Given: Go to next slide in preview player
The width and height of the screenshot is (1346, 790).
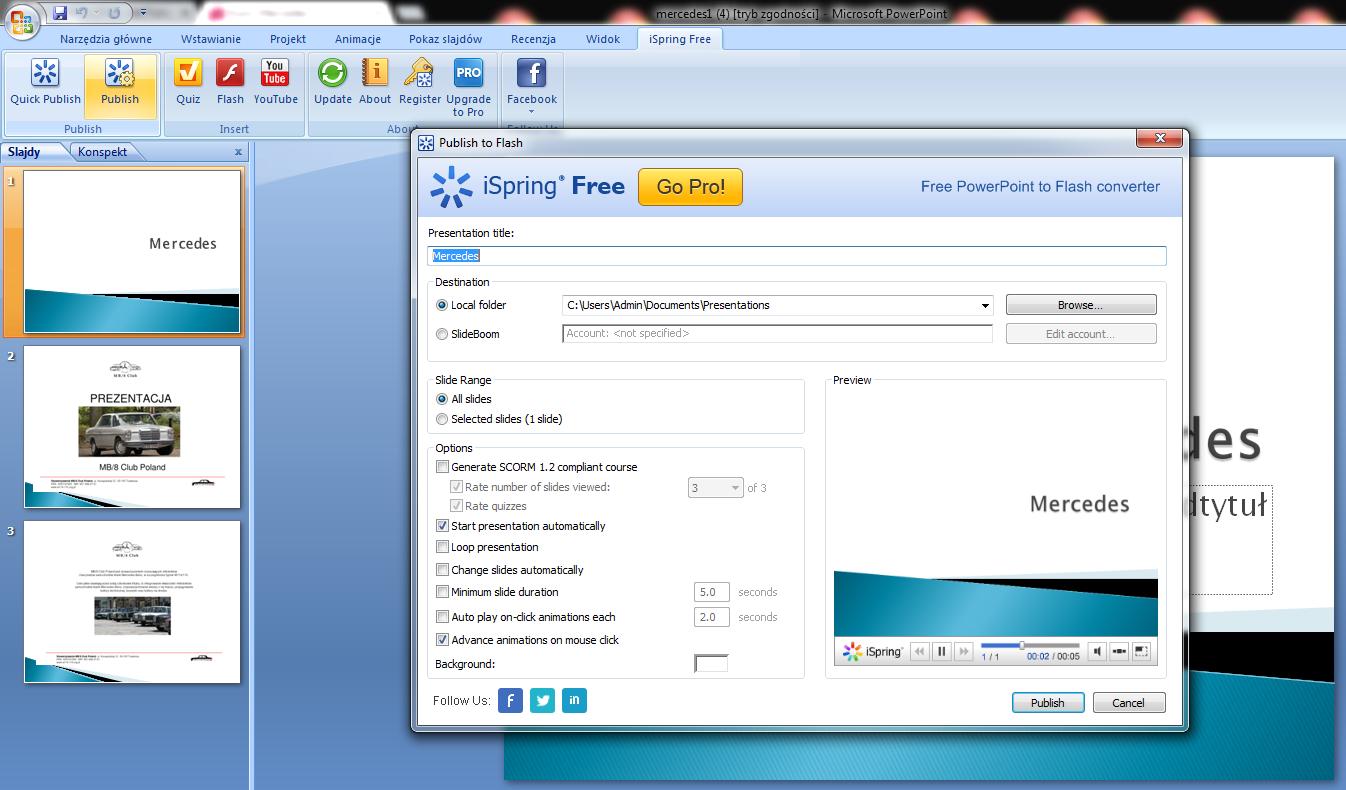Looking at the screenshot, I should pyautogui.click(x=963, y=652).
